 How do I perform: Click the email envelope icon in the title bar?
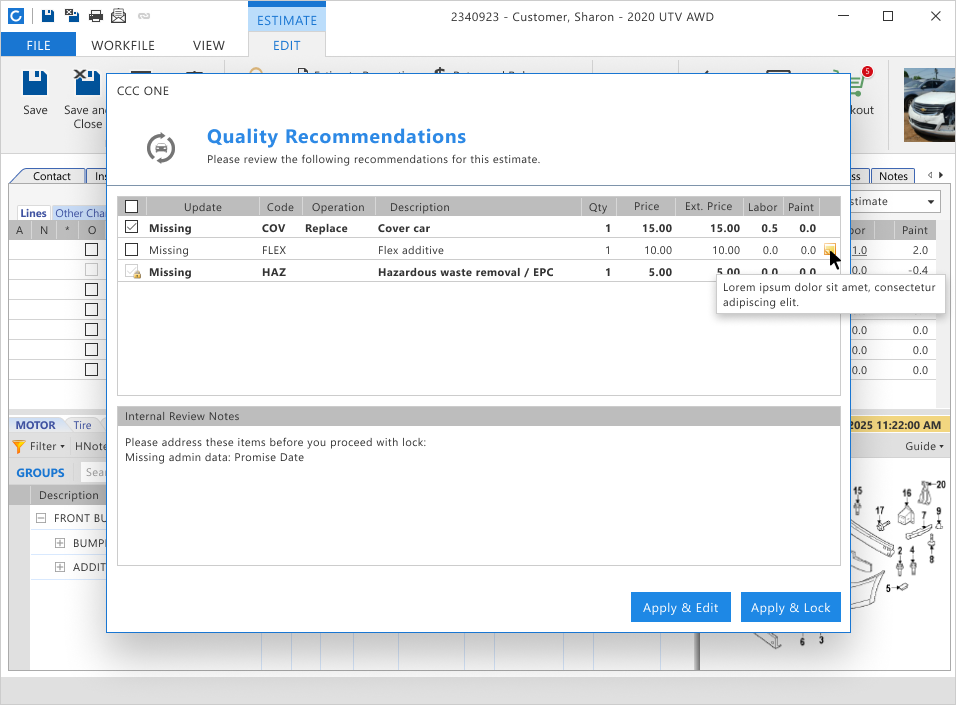point(118,16)
